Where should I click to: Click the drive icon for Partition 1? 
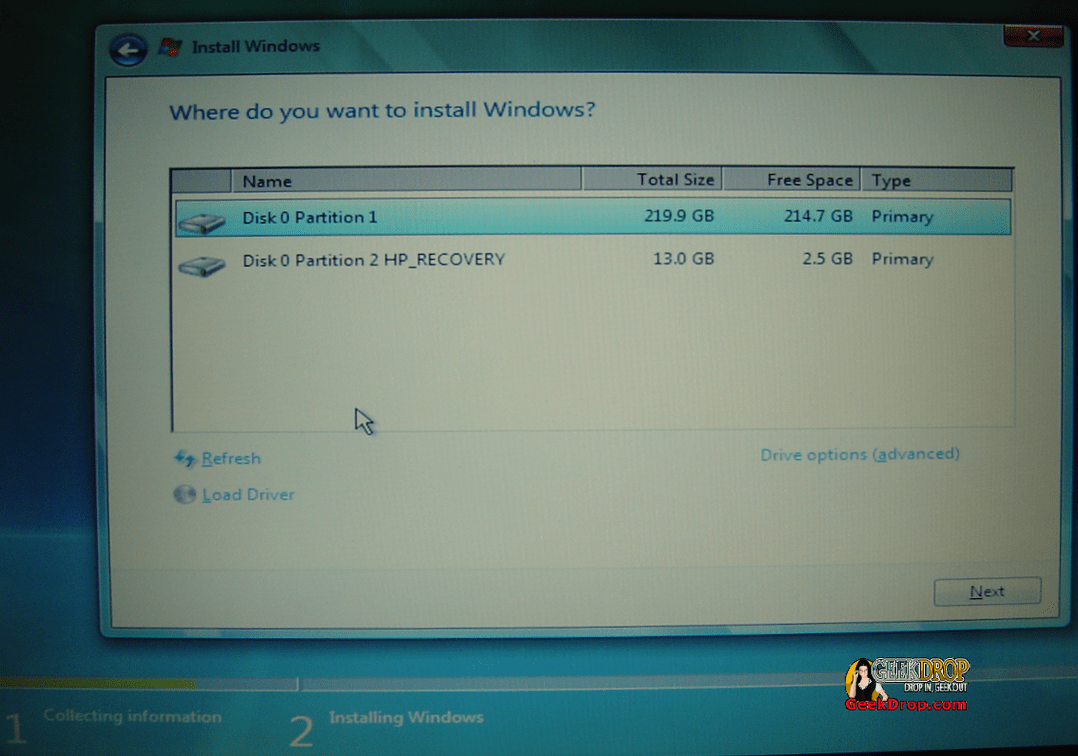[201, 222]
